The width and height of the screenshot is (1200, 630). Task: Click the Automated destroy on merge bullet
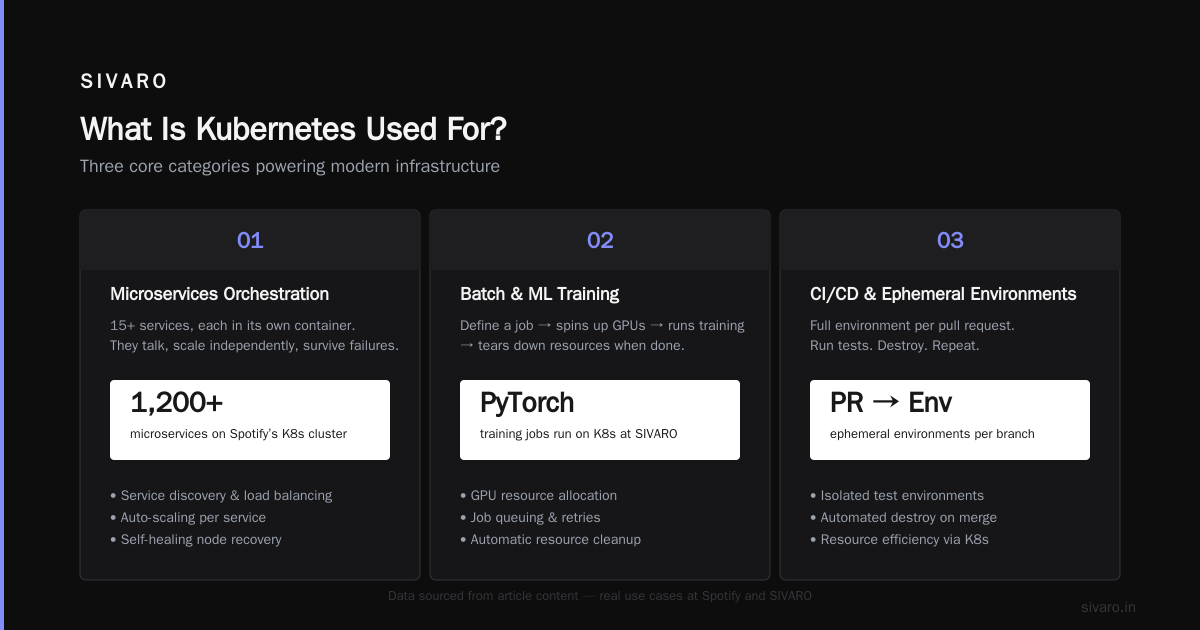[903, 518]
